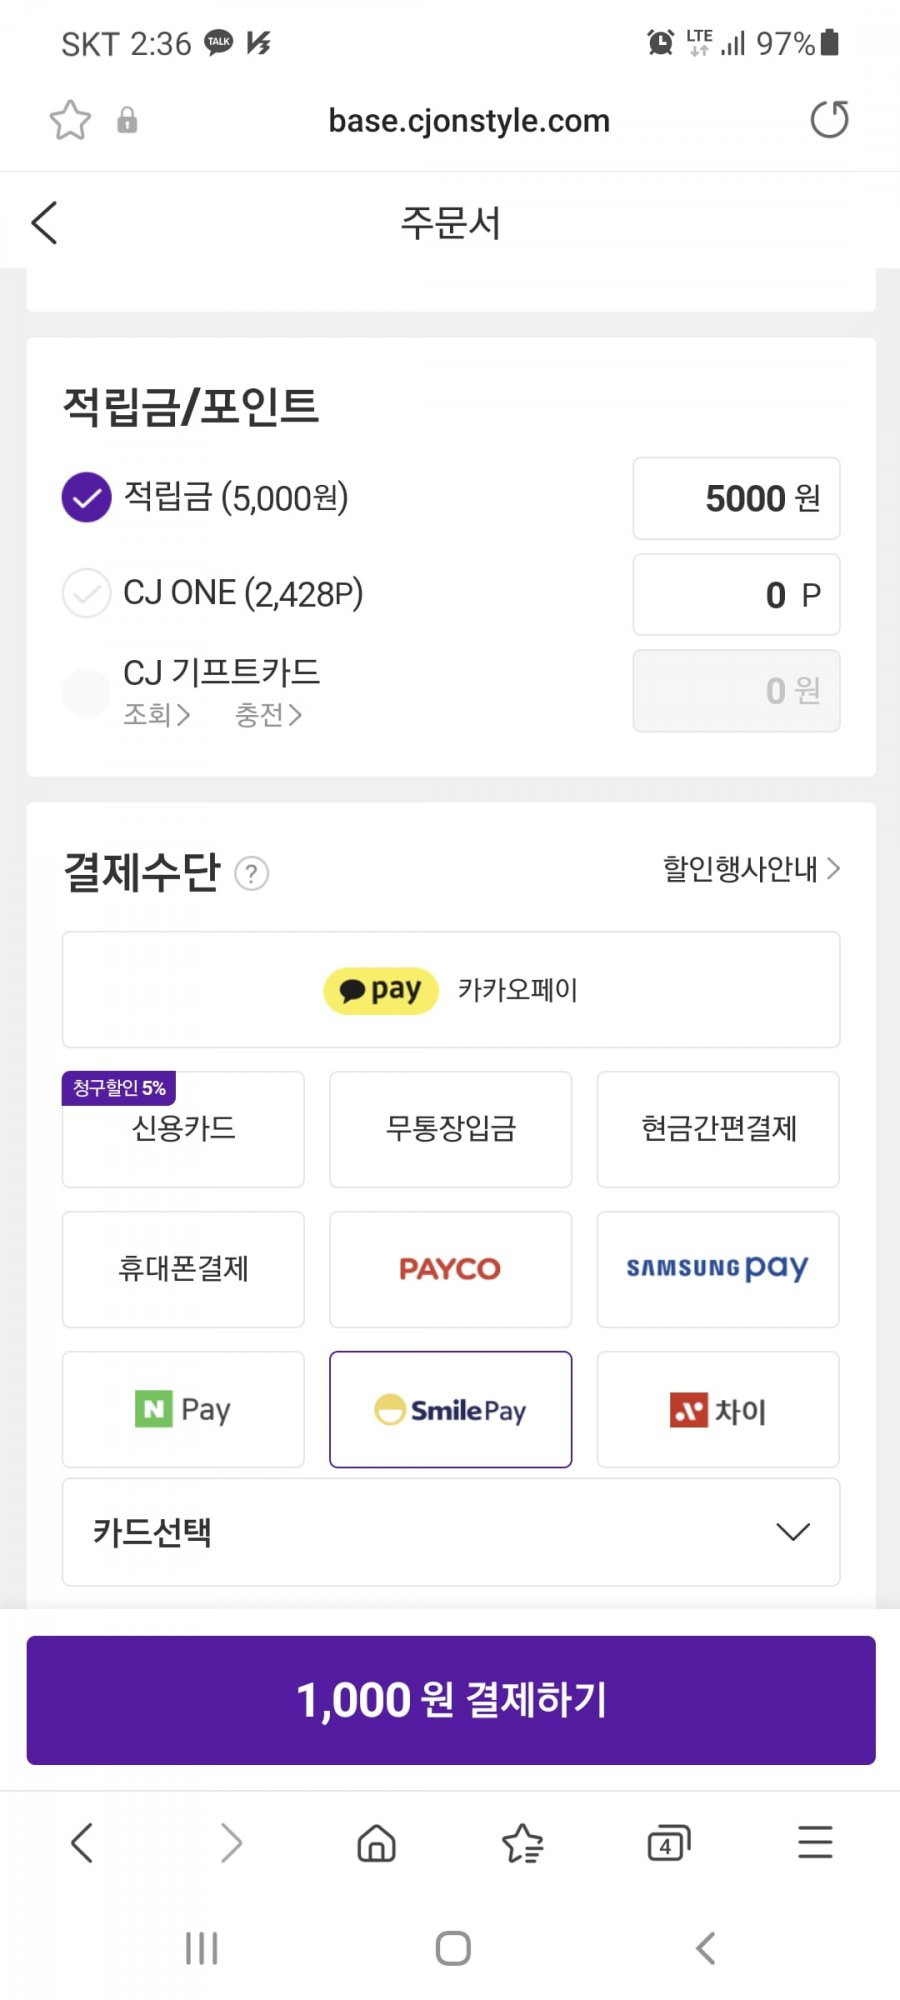The image size is (900, 2000).
Task: Check the CJ ONE (2,428P) checkbox
Action: [86, 593]
